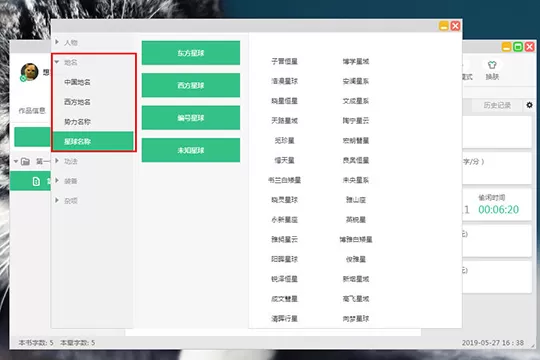Minimize the main writing window
540x360 pixels.
[506, 47]
